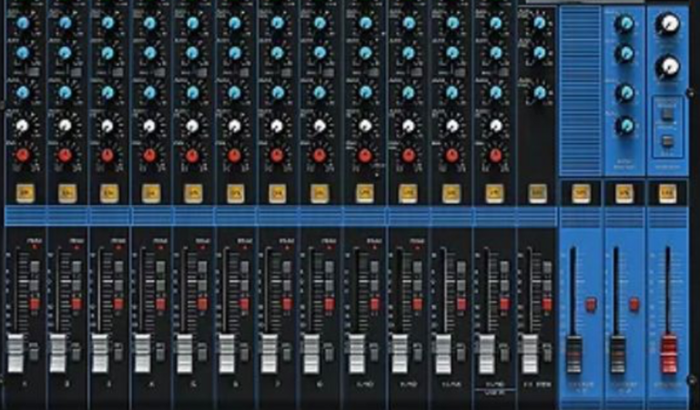Click the first blue-section fader left of master
The image size is (700, 410).
(574, 352)
